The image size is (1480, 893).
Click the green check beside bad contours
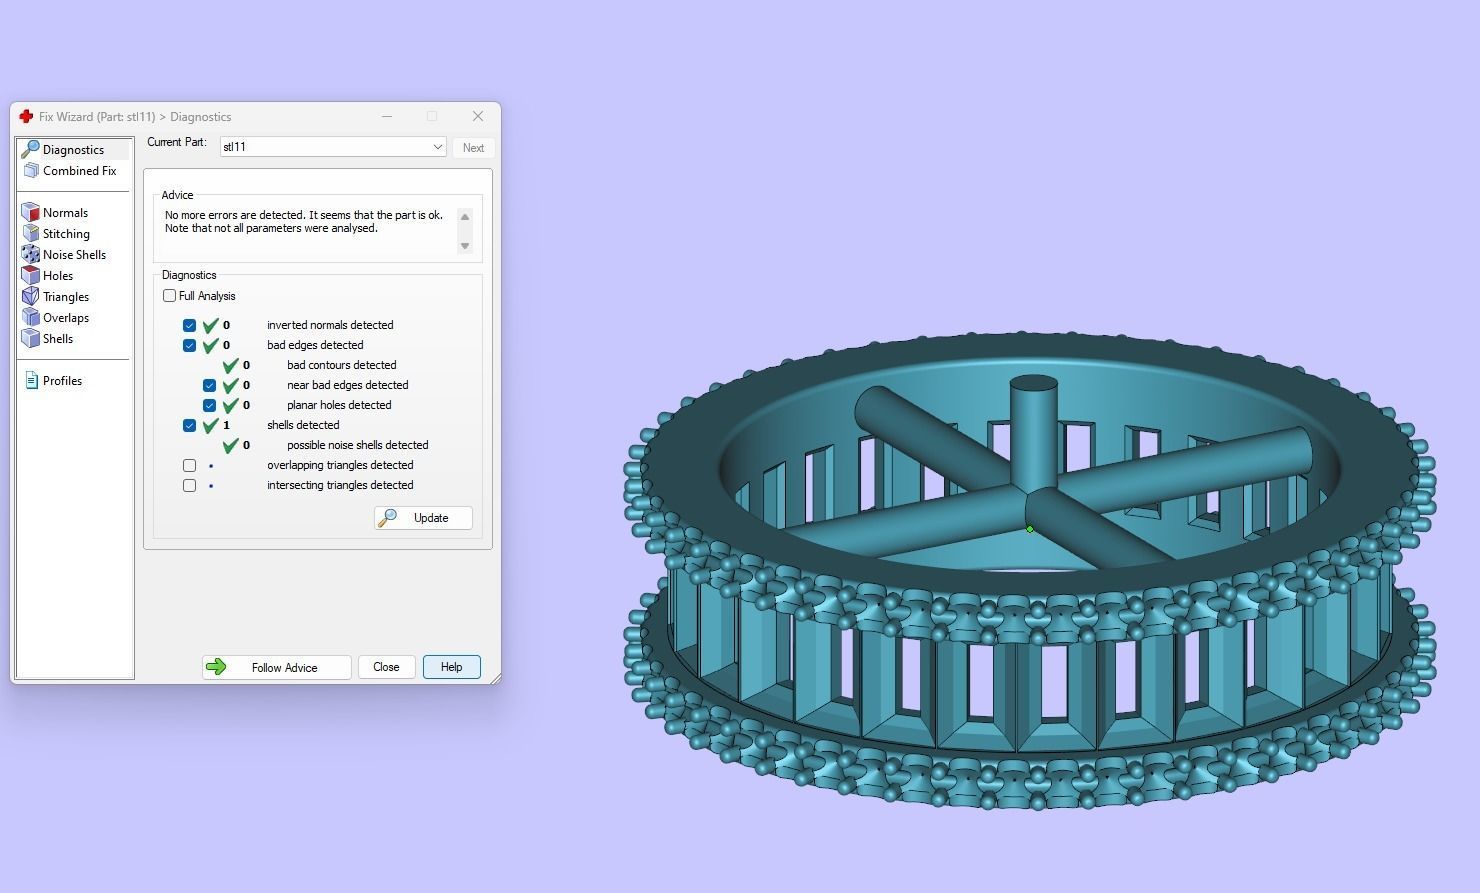click(230, 365)
